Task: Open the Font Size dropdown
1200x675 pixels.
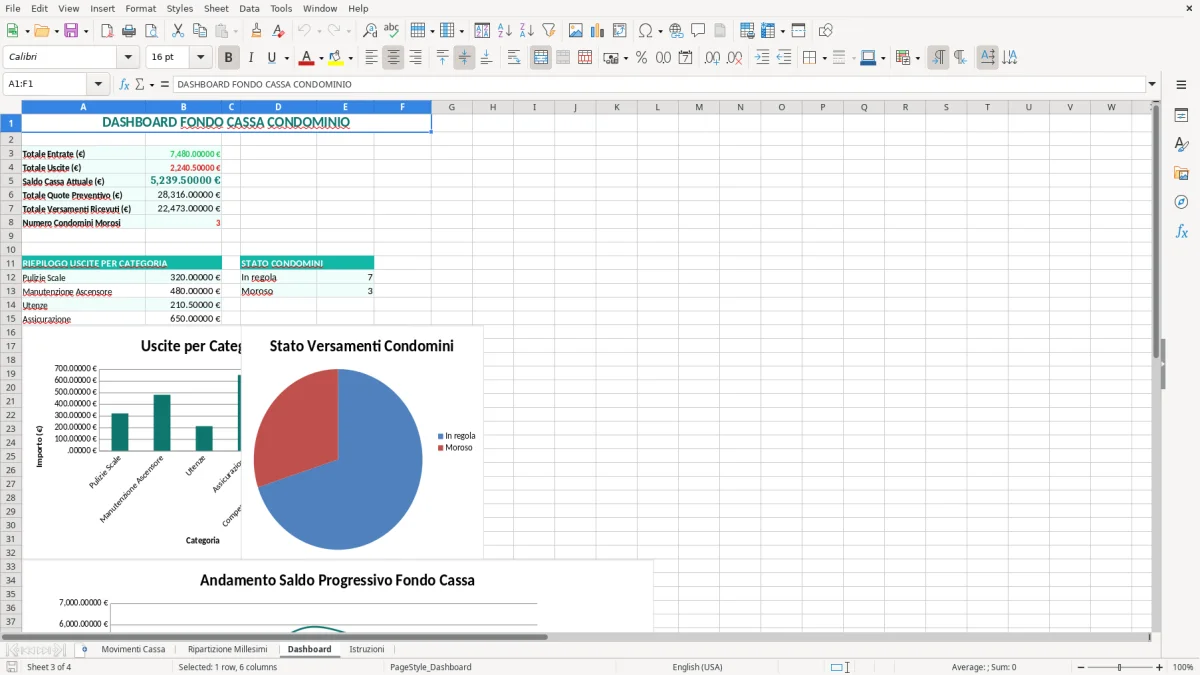Action: (200, 58)
